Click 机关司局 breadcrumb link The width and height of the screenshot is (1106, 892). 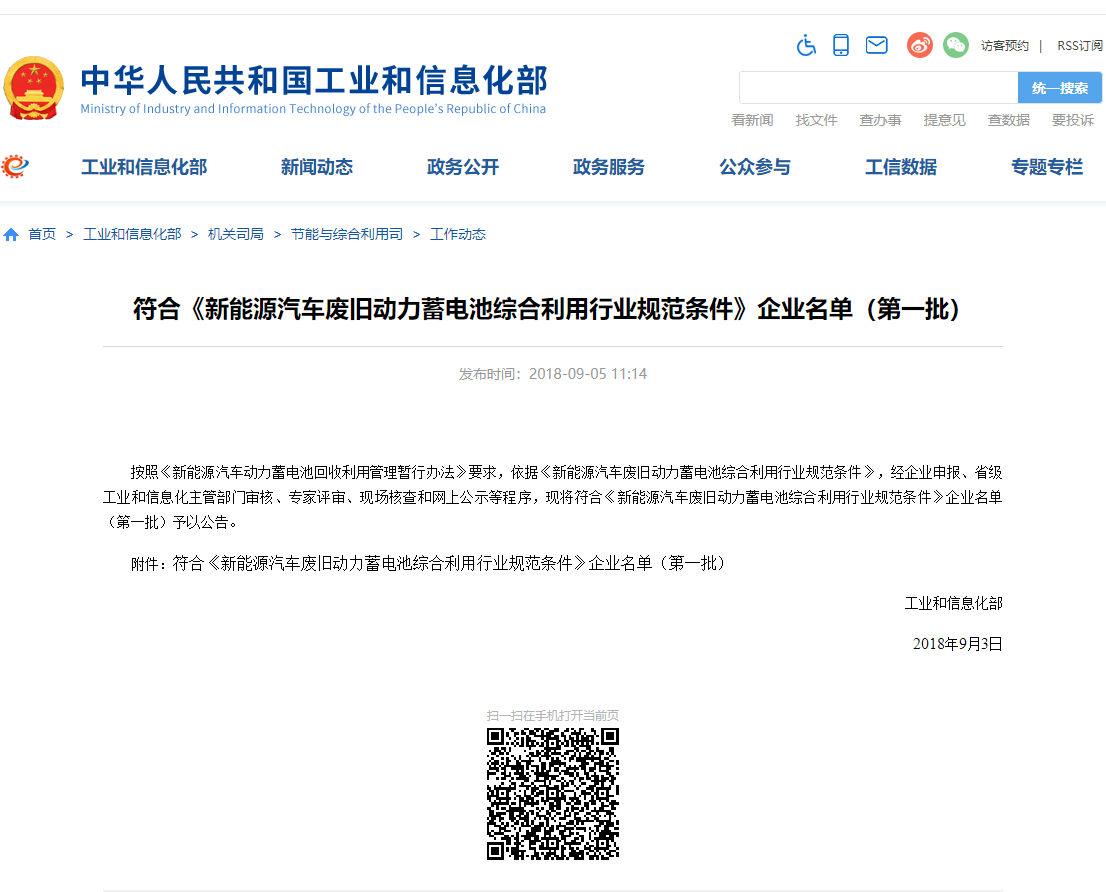(x=236, y=234)
